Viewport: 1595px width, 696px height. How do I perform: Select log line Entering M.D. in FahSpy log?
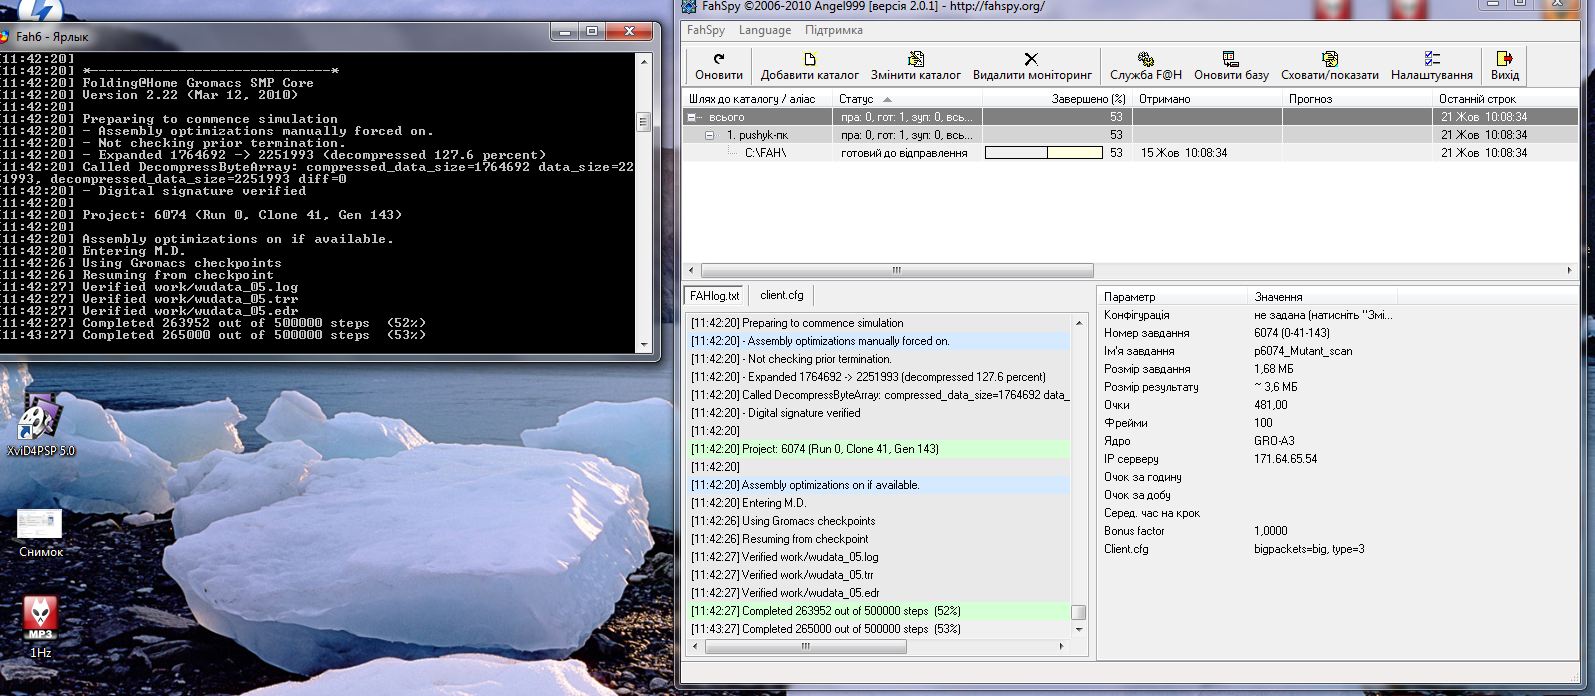click(879, 503)
